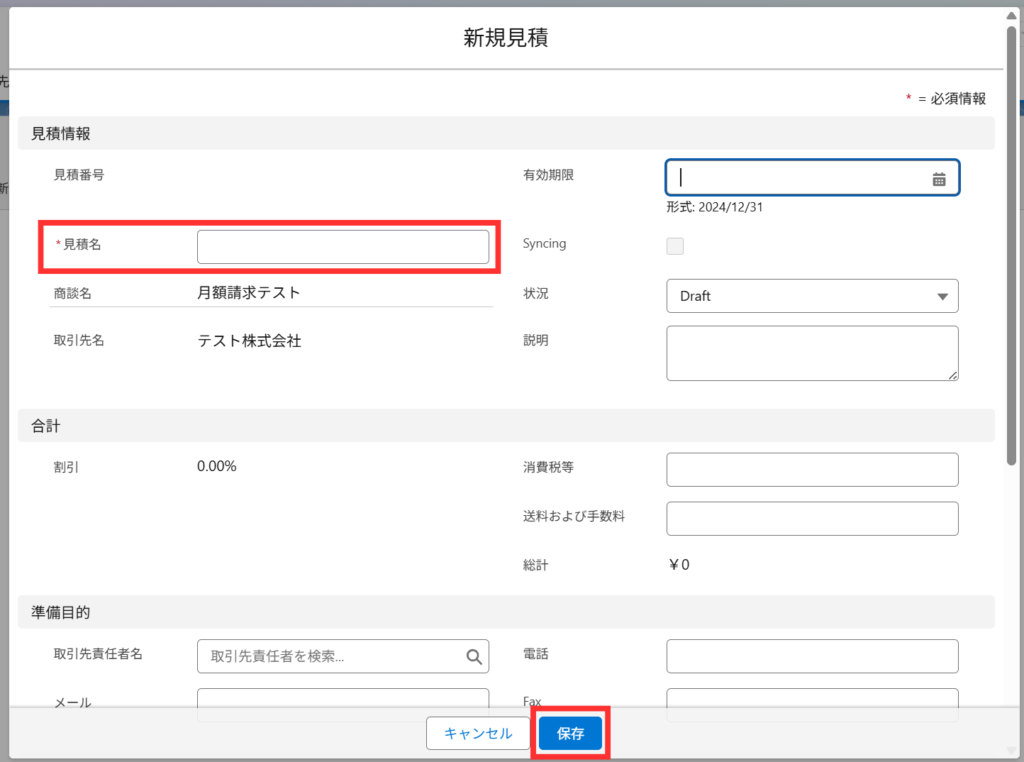Click into the 有効期限 date field

(x=812, y=178)
